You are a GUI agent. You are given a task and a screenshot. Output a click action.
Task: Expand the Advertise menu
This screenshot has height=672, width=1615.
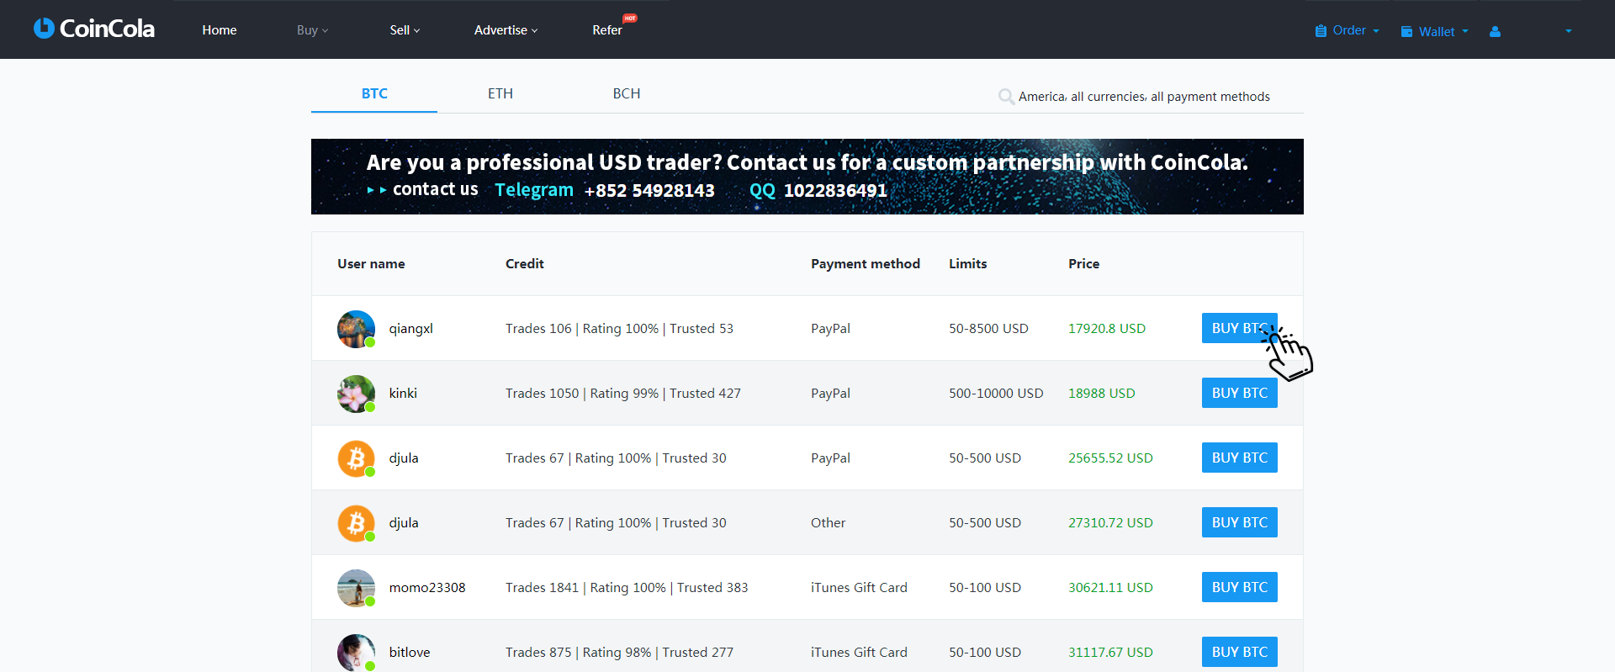pyautogui.click(x=506, y=30)
